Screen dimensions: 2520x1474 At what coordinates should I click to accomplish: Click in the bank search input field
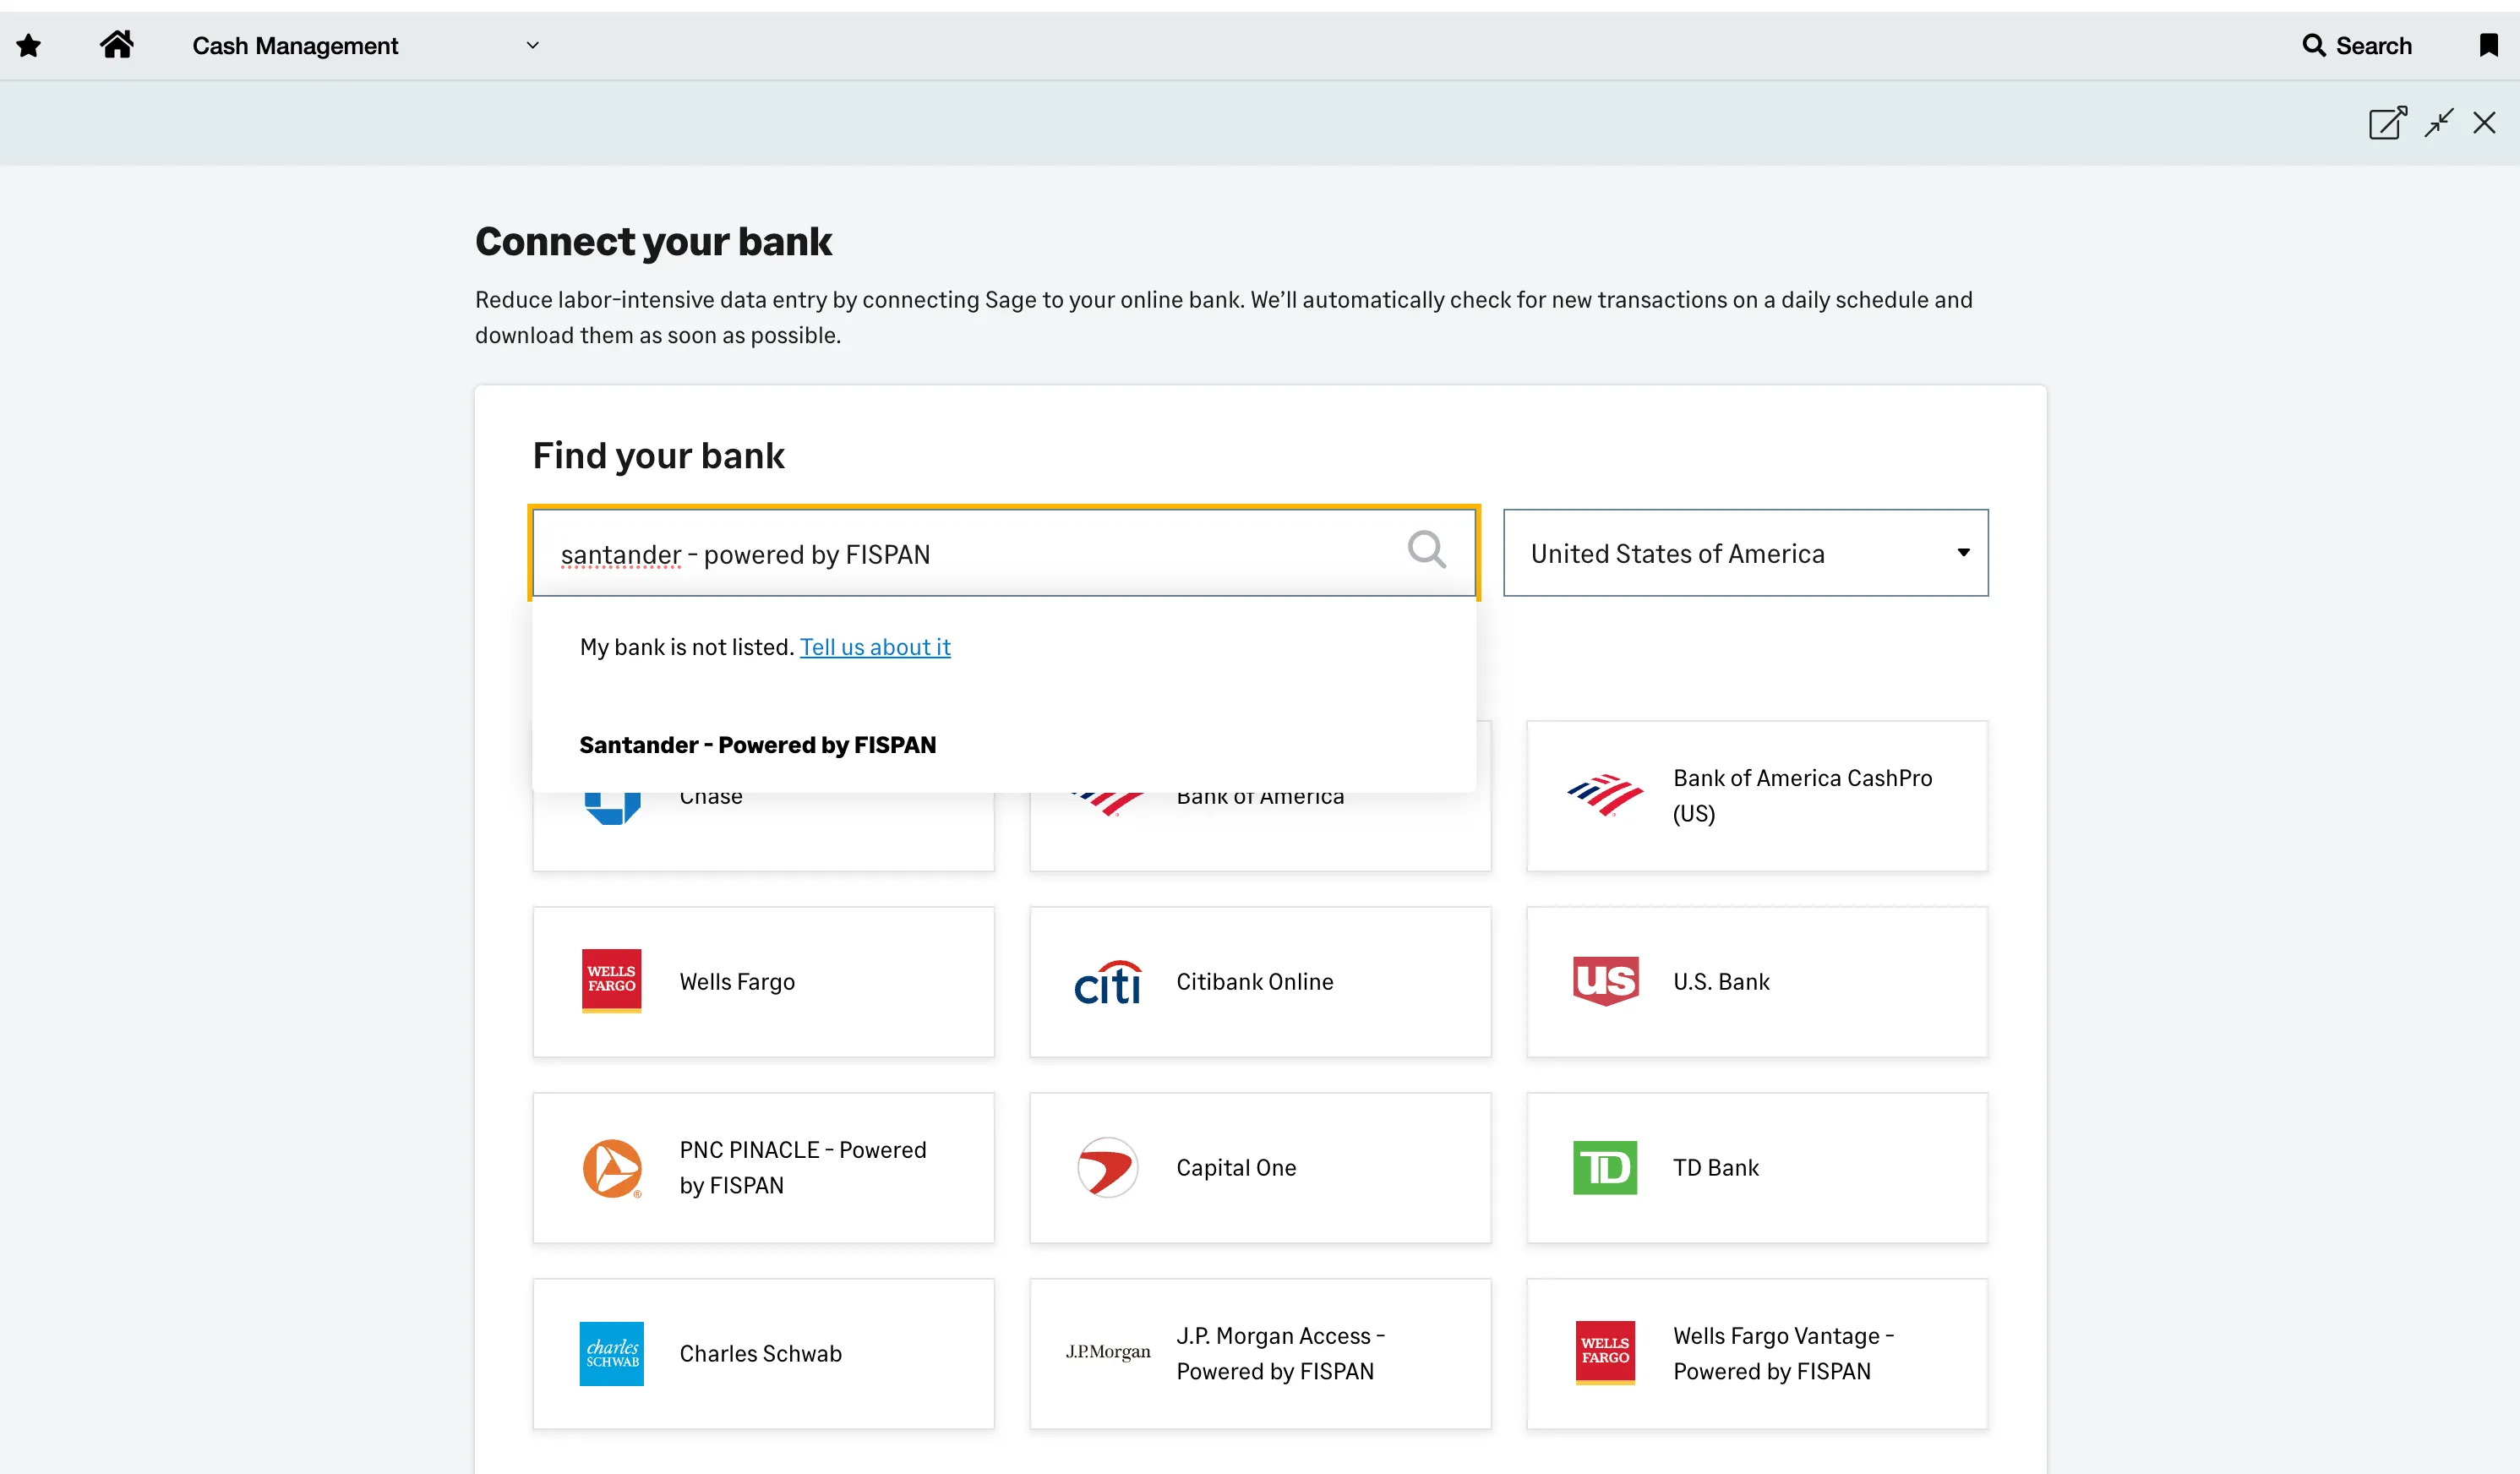click(x=1004, y=553)
